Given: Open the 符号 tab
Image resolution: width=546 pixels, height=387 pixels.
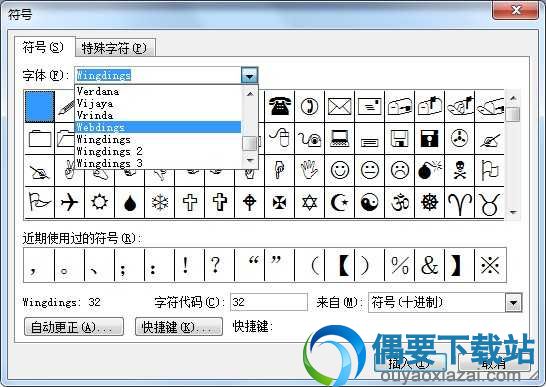Looking at the screenshot, I should pos(44,47).
